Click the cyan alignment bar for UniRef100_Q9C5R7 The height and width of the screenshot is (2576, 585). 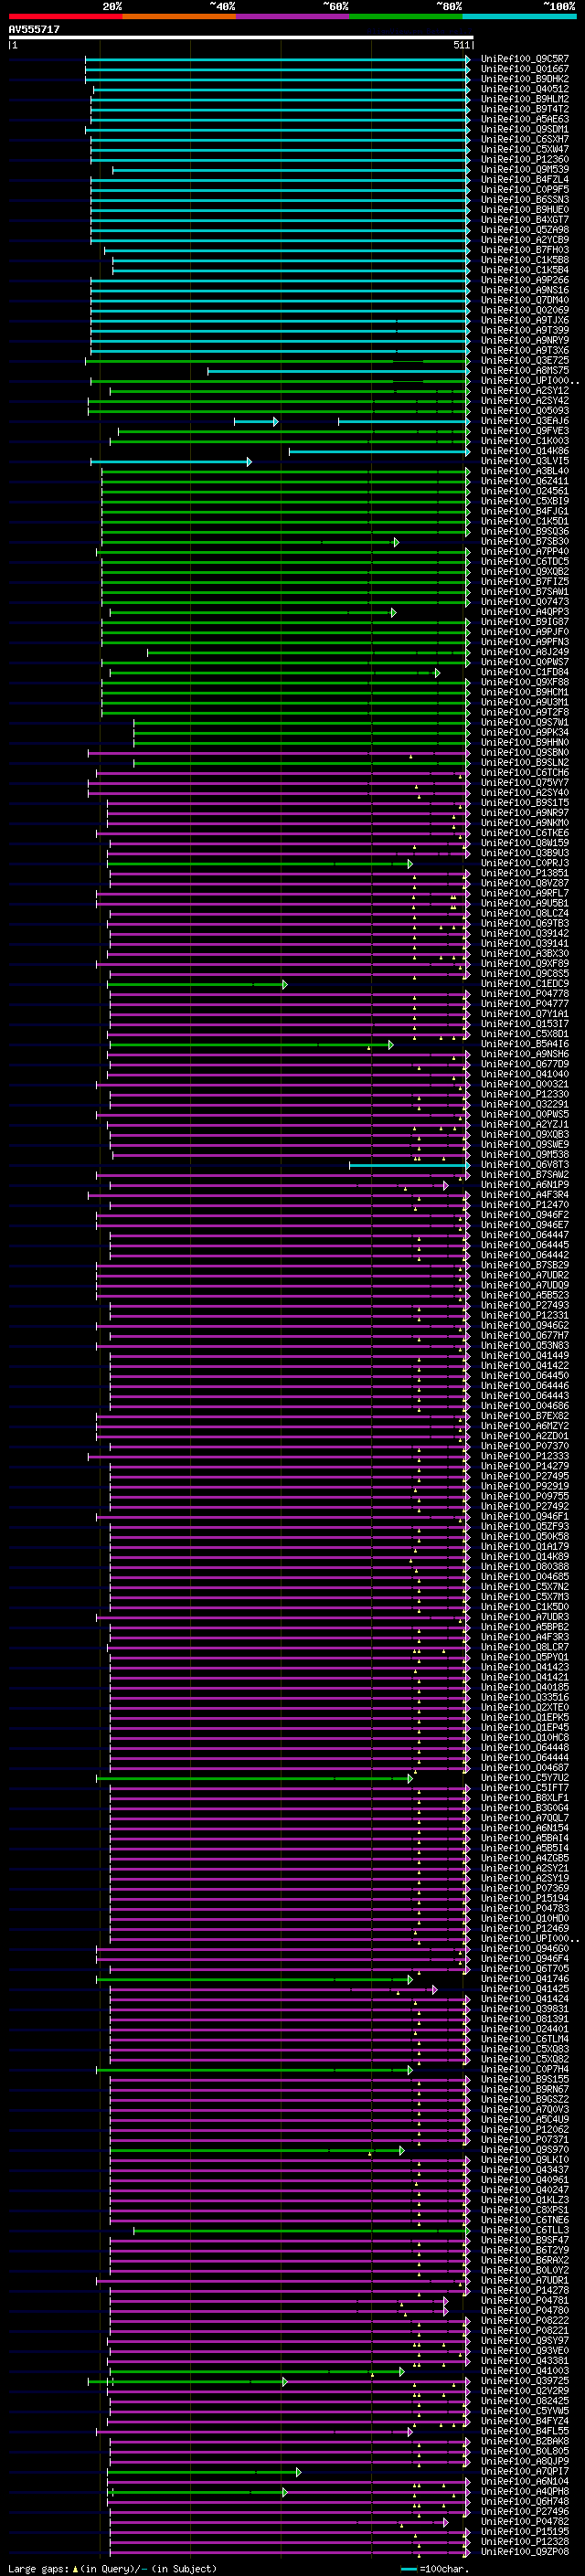point(278,59)
